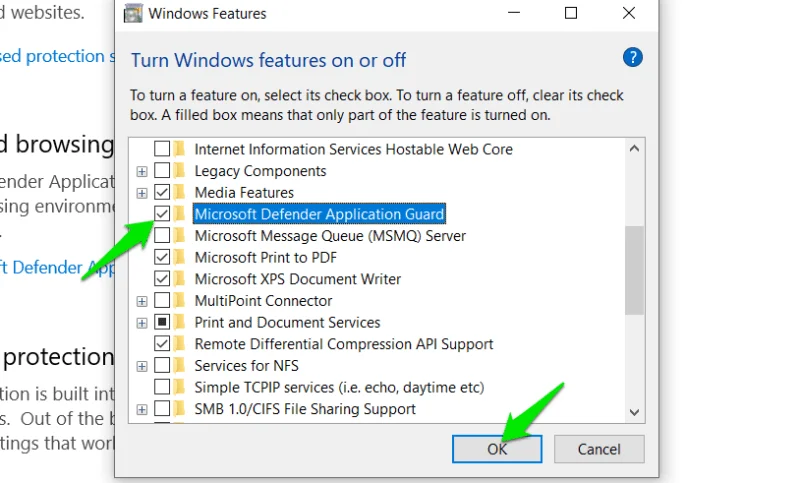
Task: Maximize the Windows Features dialog
Action: [x=571, y=13]
